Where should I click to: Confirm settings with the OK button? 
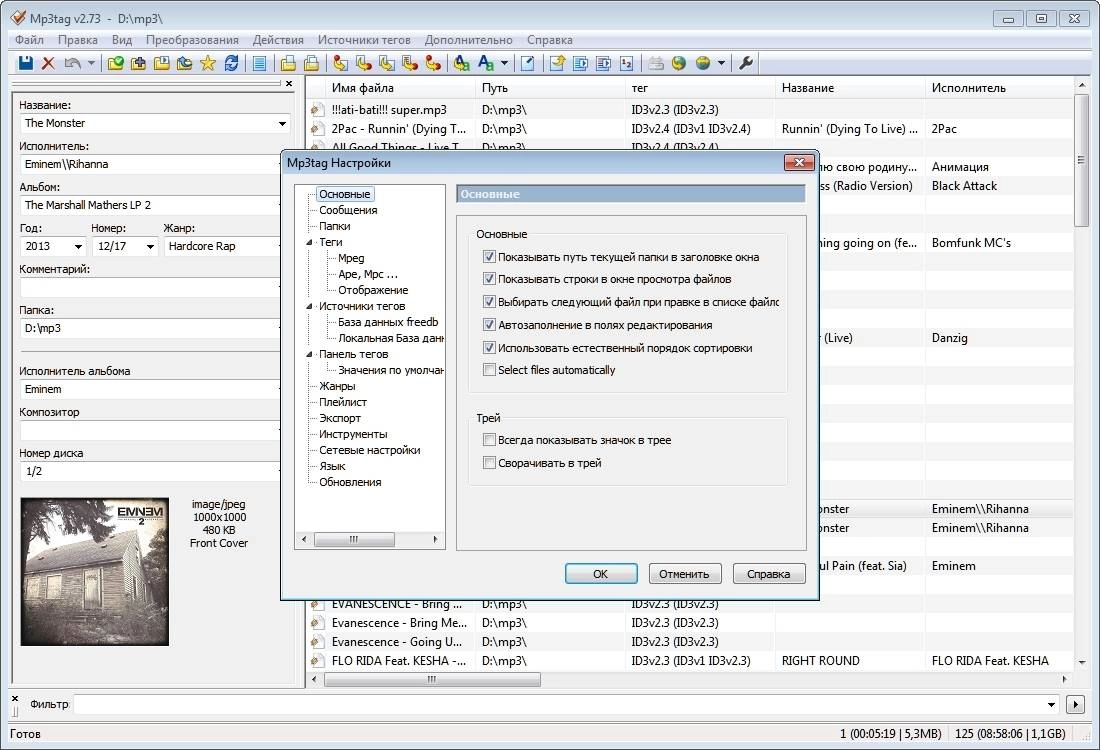click(x=601, y=574)
